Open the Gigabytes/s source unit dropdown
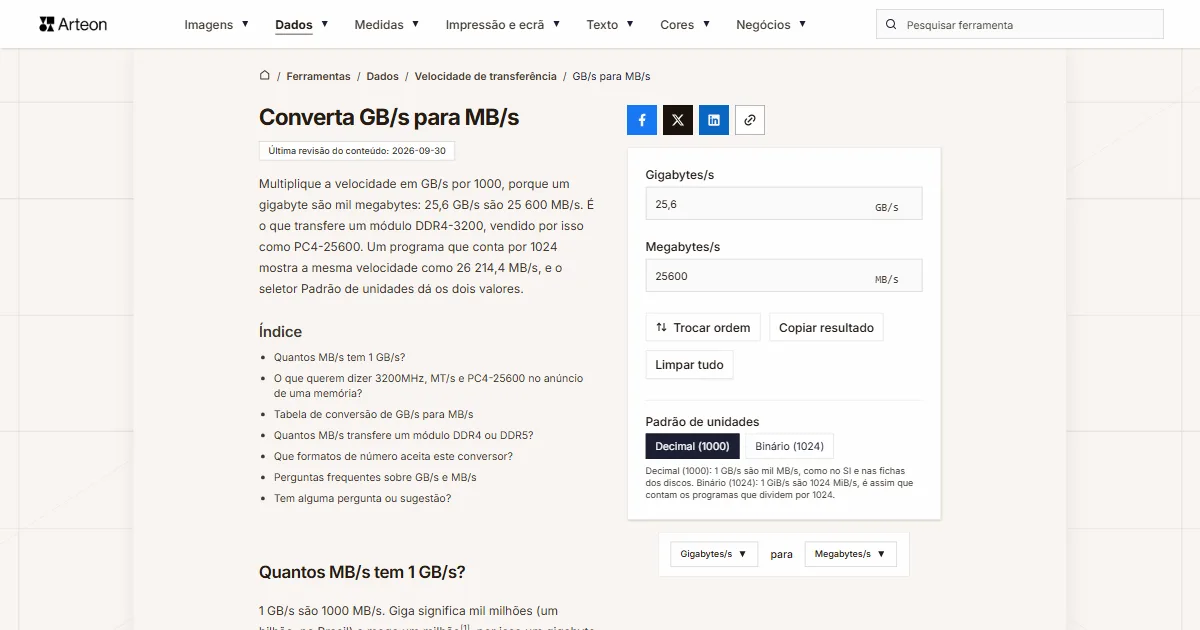1200x630 pixels. click(x=714, y=554)
